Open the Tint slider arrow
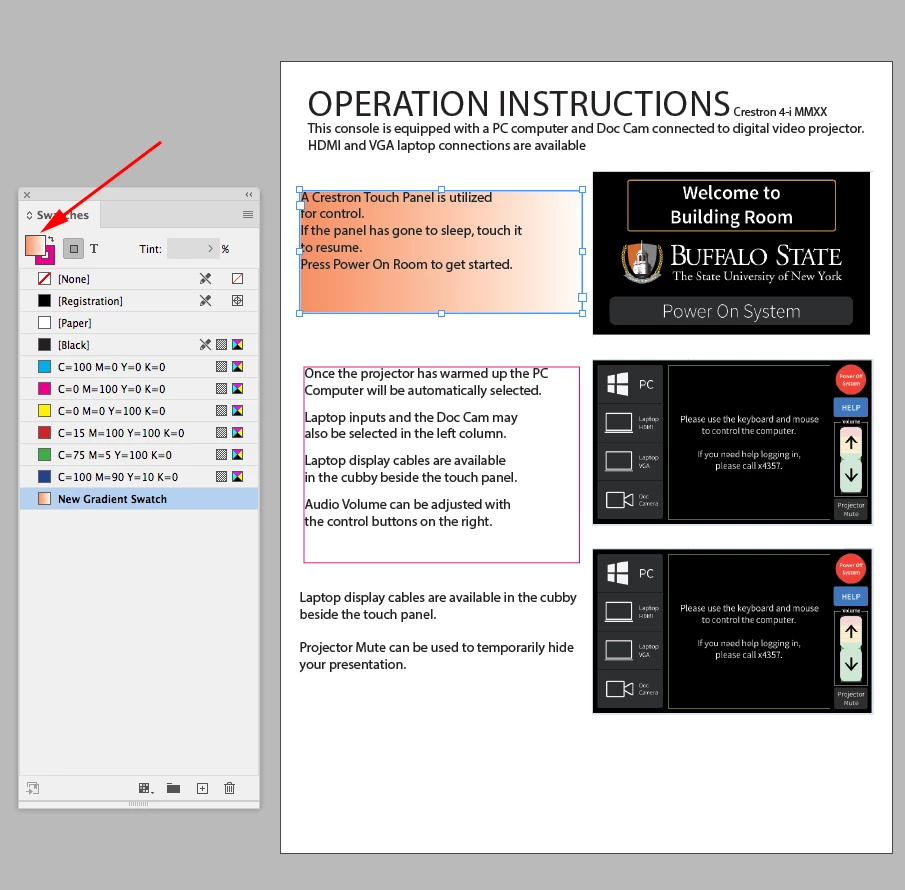Image resolution: width=905 pixels, height=890 pixels. [x=211, y=249]
